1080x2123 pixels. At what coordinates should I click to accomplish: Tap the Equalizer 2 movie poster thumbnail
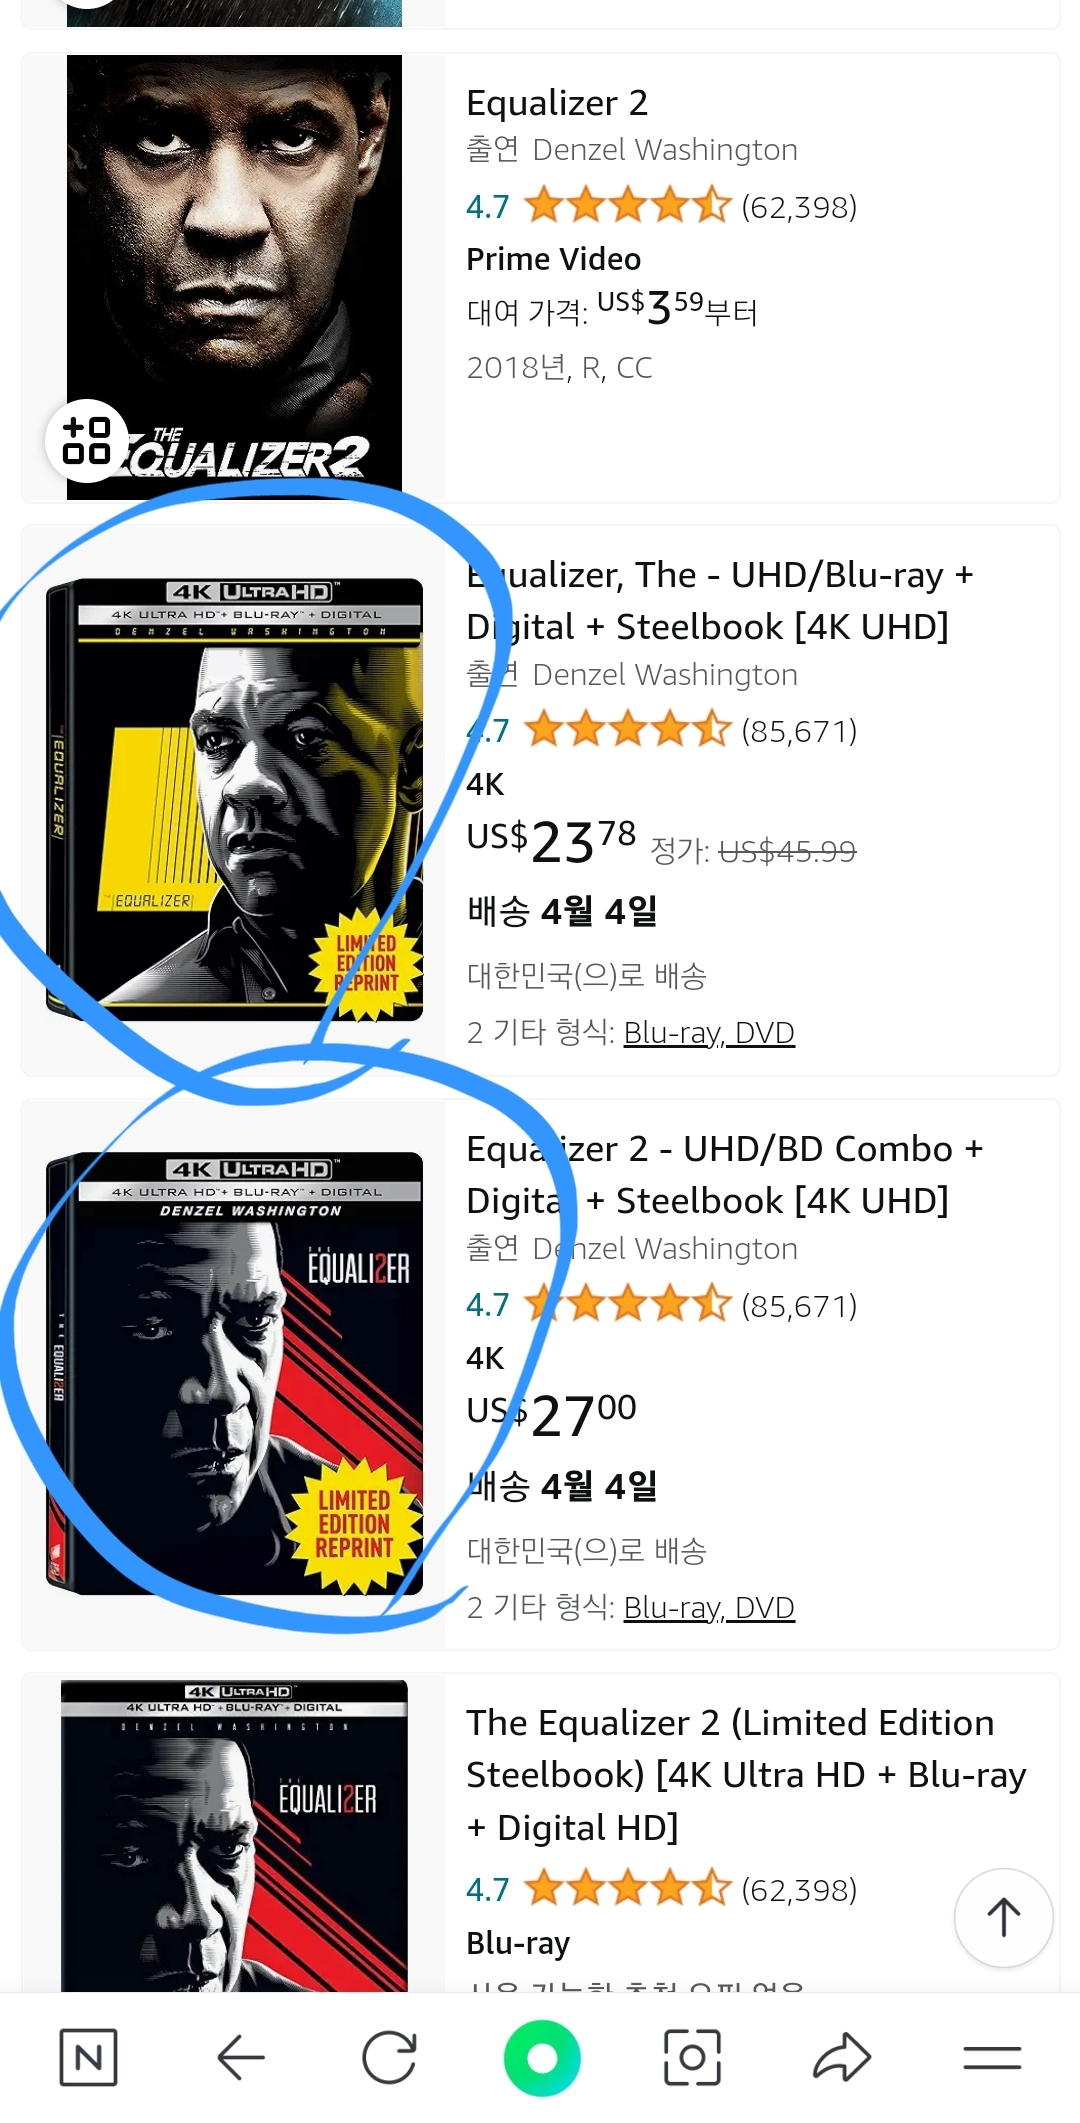(234, 277)
